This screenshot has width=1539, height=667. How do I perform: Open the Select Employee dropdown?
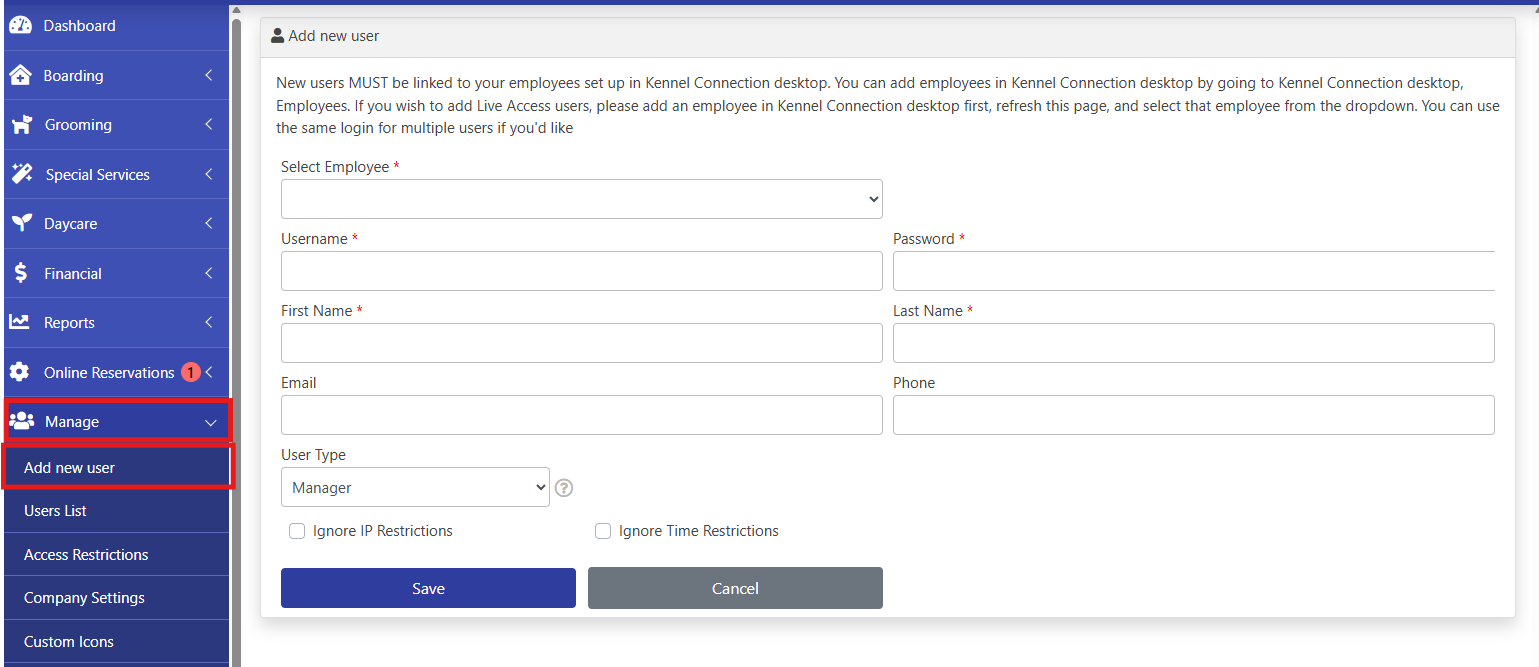[581, 199]
